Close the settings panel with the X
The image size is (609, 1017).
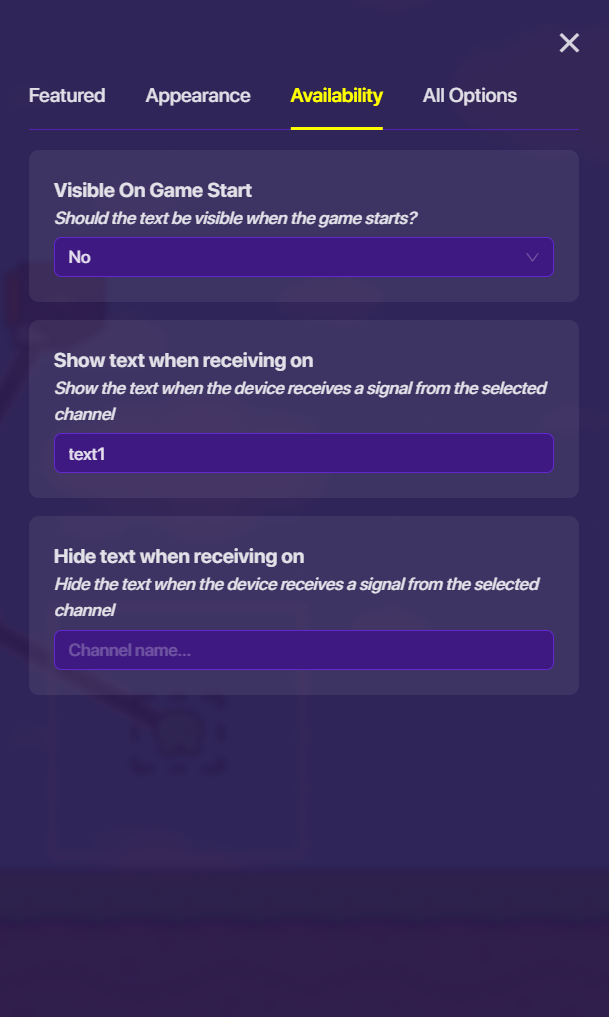tap(569, 43)
